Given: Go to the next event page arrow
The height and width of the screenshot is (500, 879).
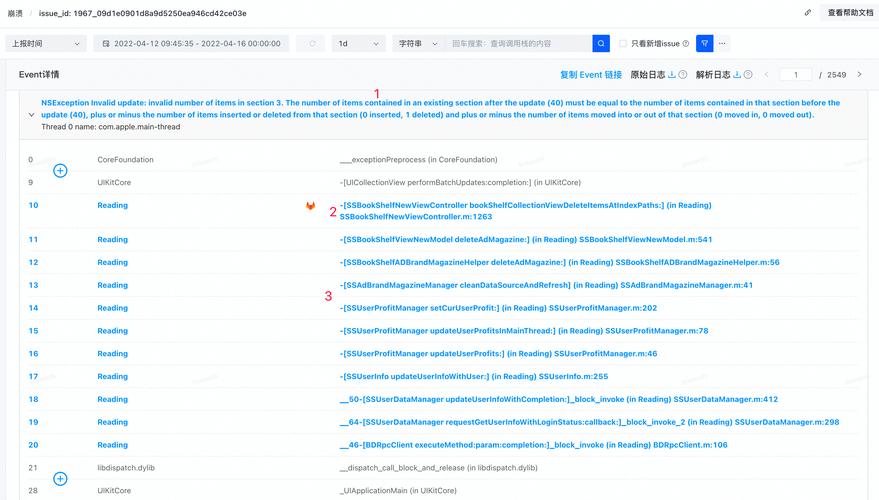Looking at the screenshot, I should (859, 75).
